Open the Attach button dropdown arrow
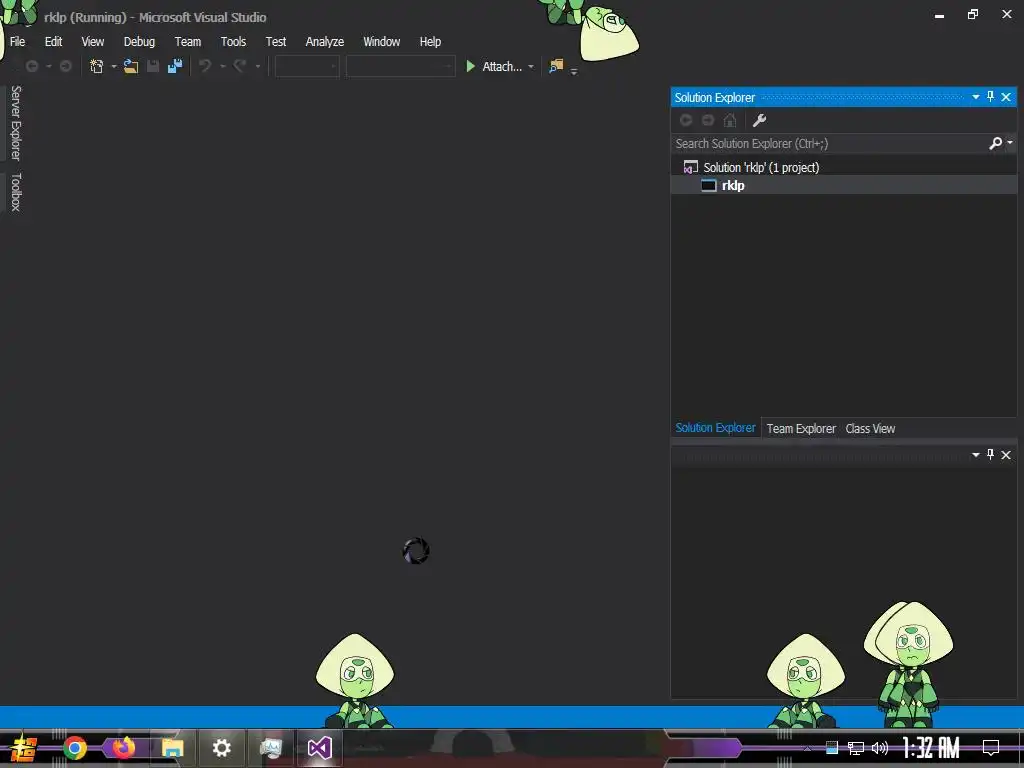 coord(531,67)
